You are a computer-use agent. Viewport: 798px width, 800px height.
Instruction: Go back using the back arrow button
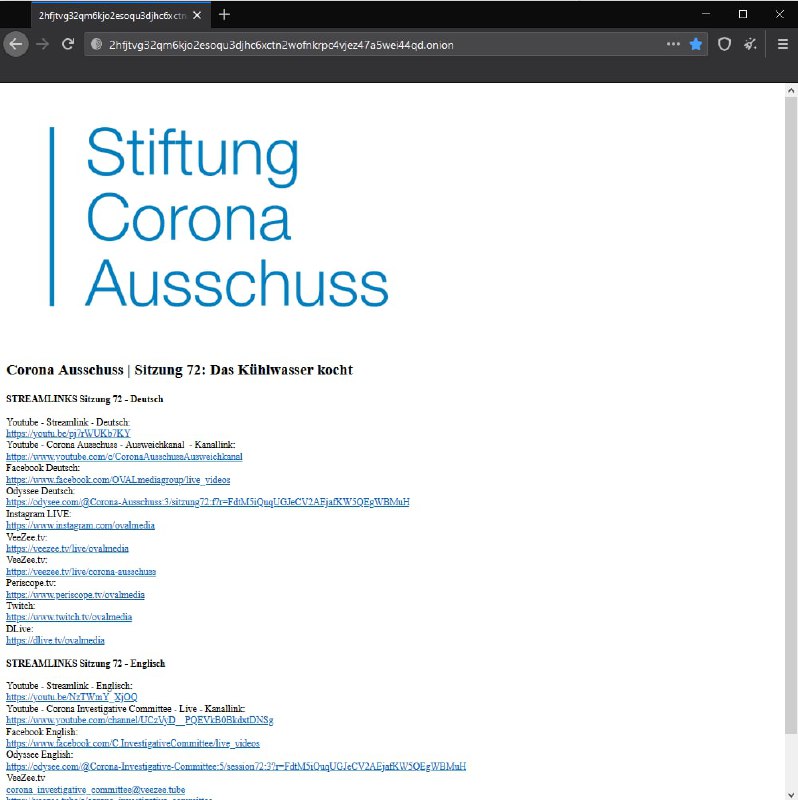tap(16, 44)
